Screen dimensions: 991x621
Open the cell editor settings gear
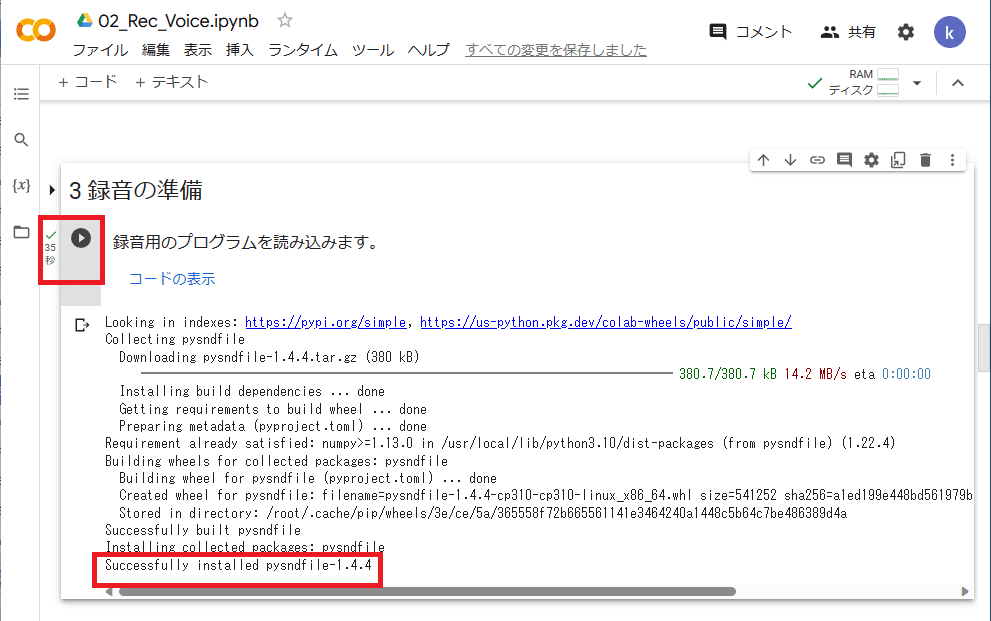872,160
